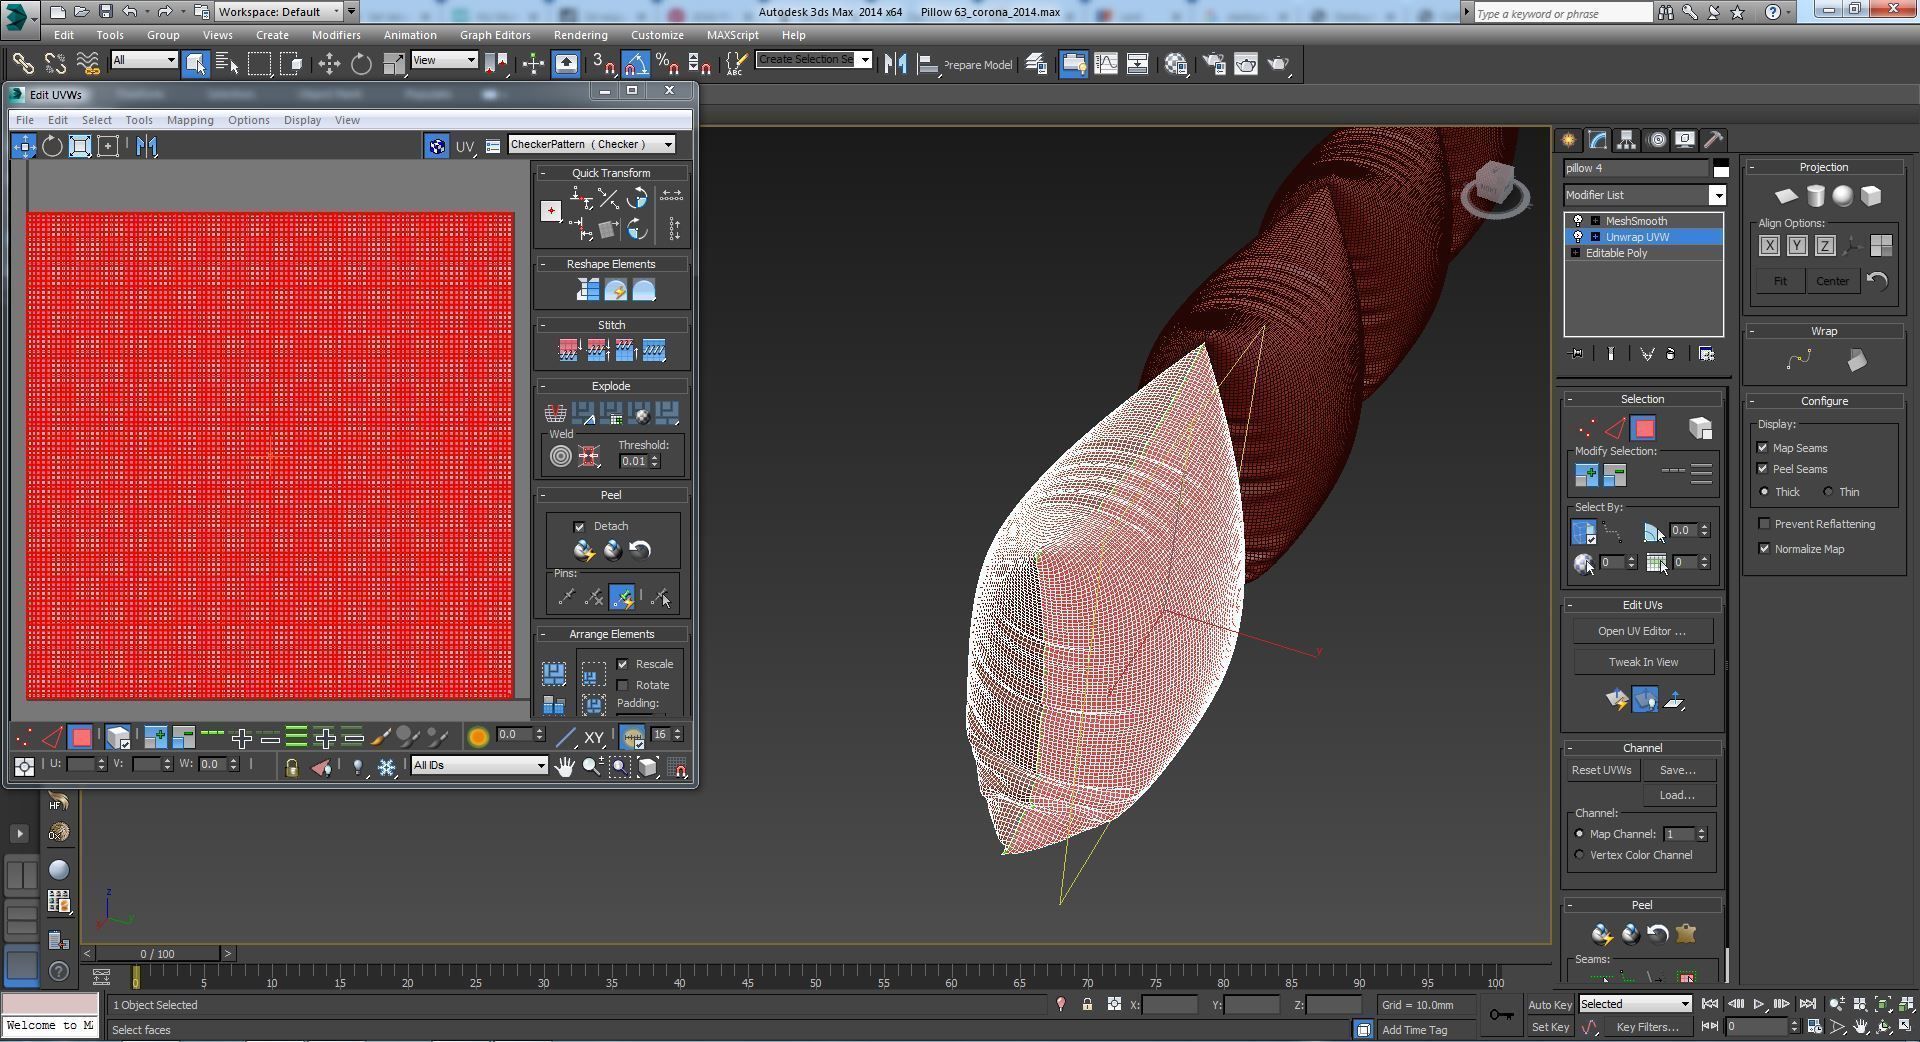Open the Hierarchy command panel tab

point(1626,140)
